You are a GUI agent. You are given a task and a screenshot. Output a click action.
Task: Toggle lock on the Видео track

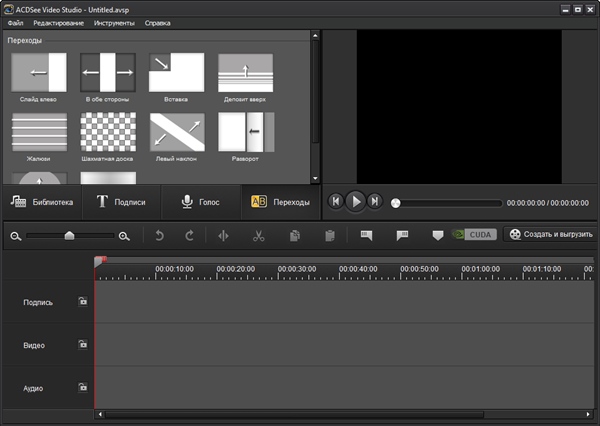pyautogui.click(x=83, y=344)
